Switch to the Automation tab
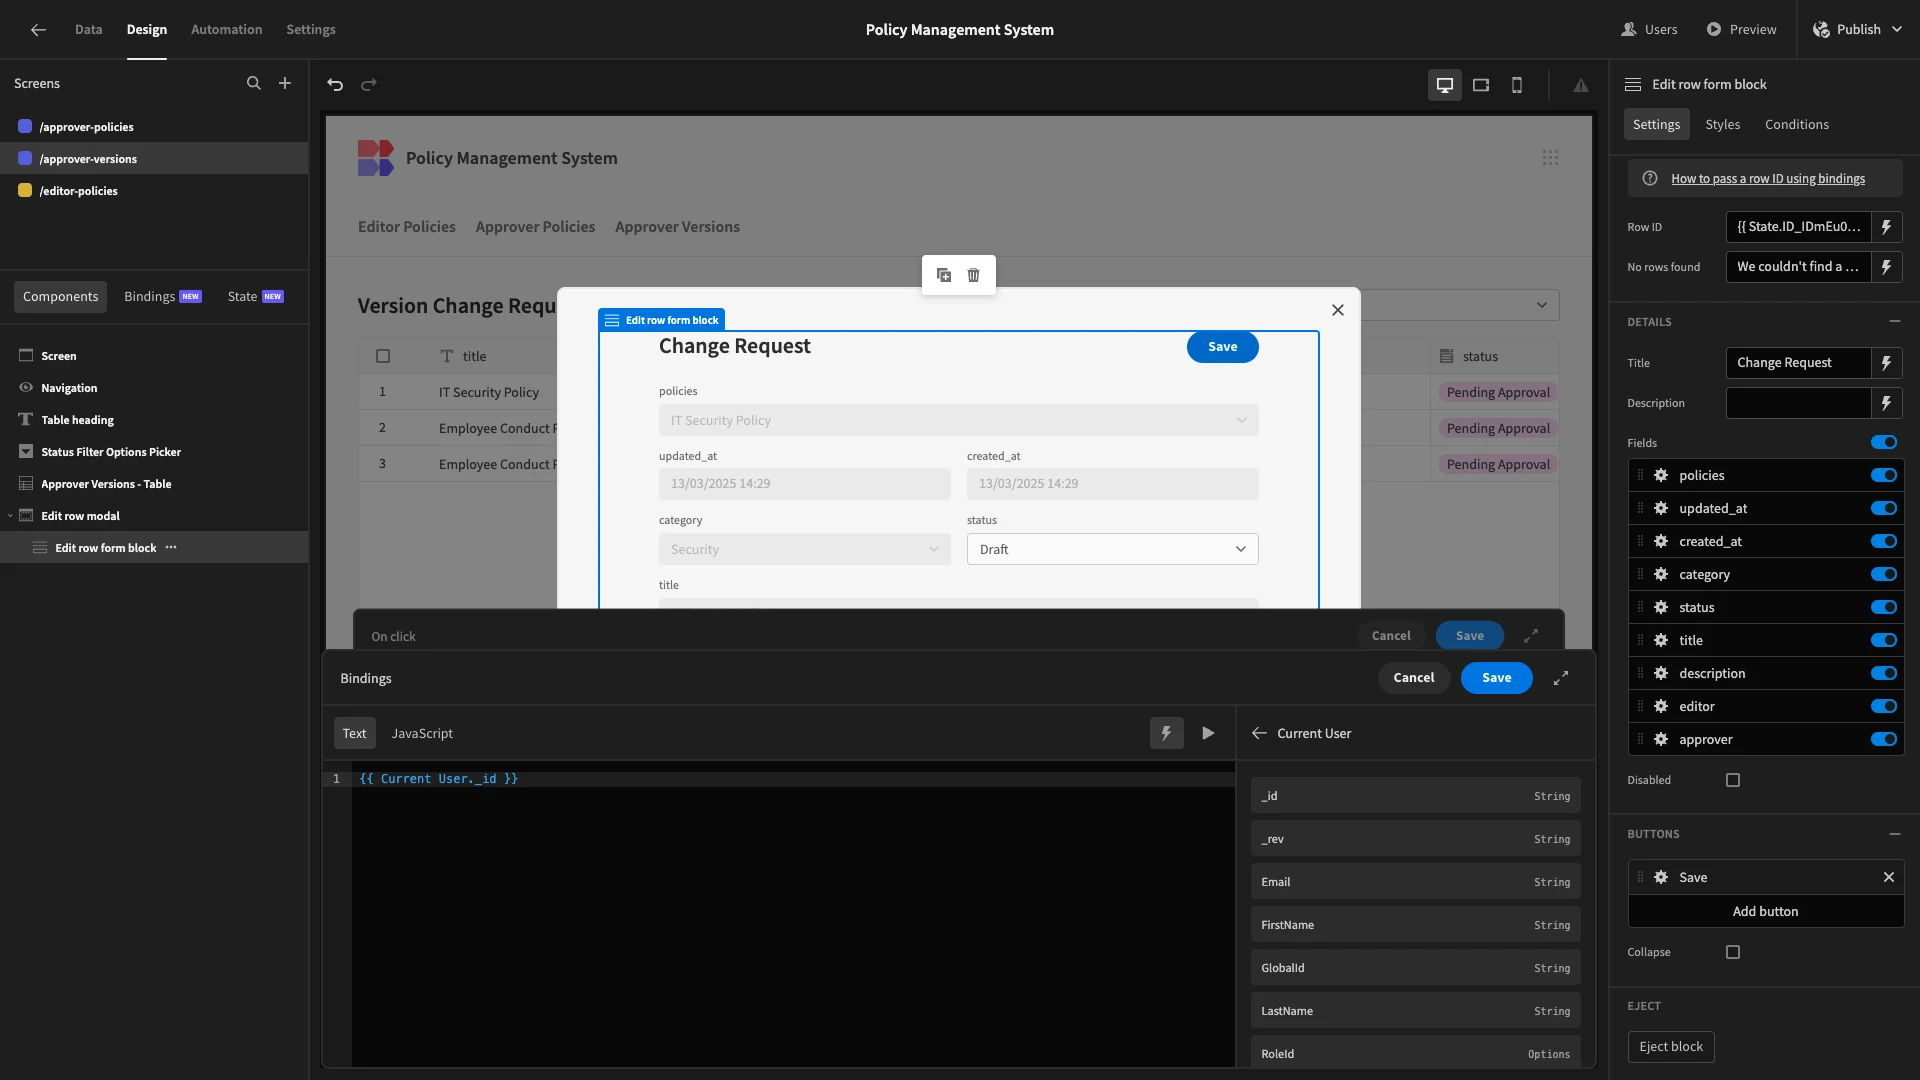The width and height of the screenshot is (1920, 1080). (226, 30)
